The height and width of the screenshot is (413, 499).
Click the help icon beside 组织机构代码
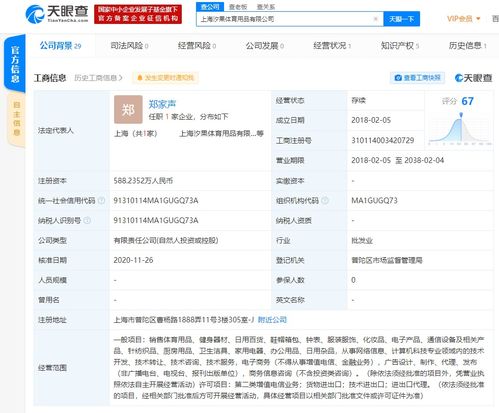point(325,200)
